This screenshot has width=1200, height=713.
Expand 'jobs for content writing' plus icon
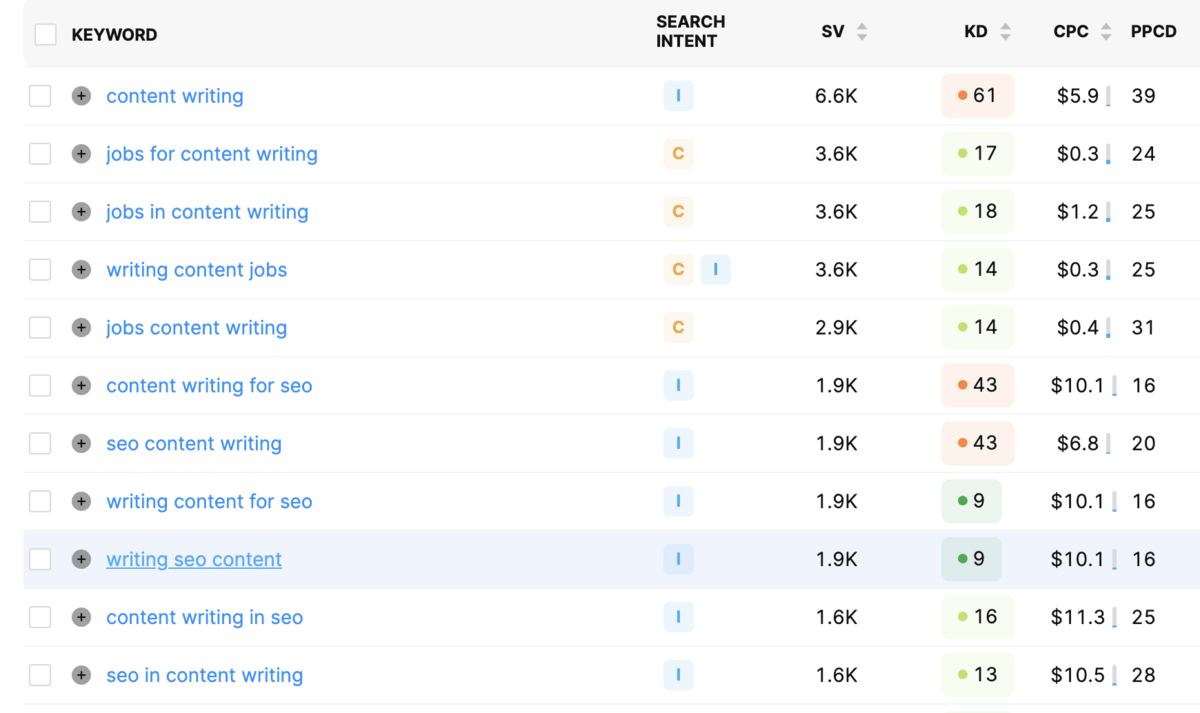click(82, 154)
